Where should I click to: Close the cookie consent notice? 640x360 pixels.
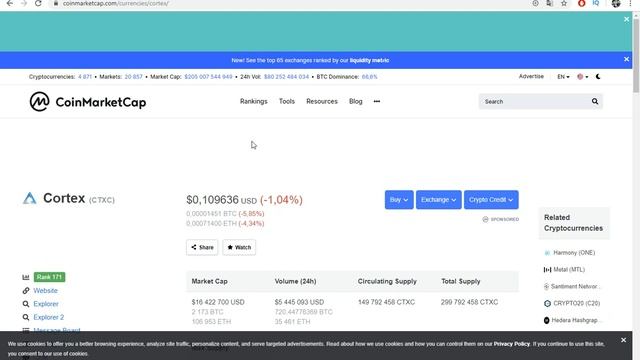click(623, 340)
